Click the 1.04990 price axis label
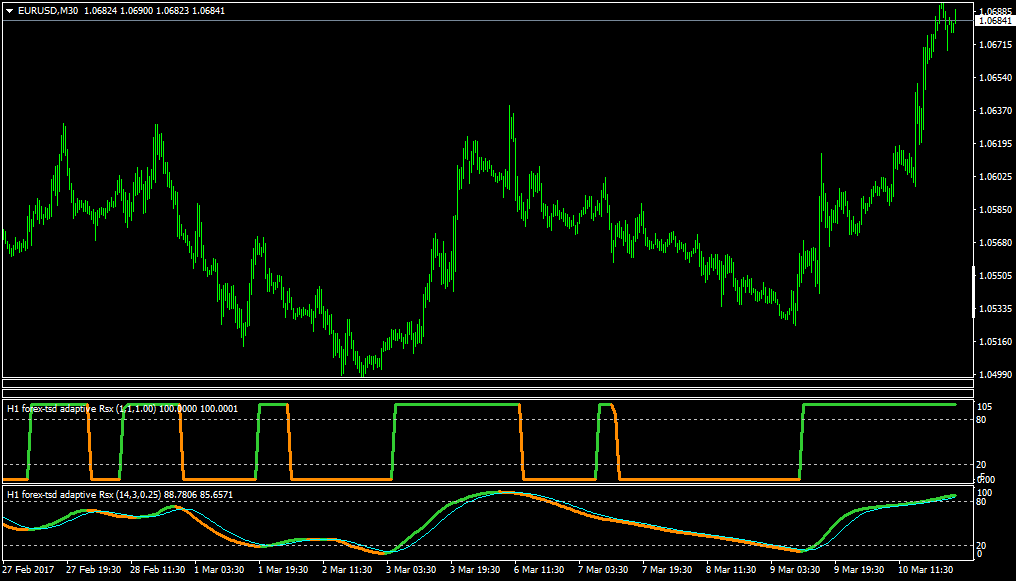Viewport: 1016px width, 581px height. click(x=996, y=375)
